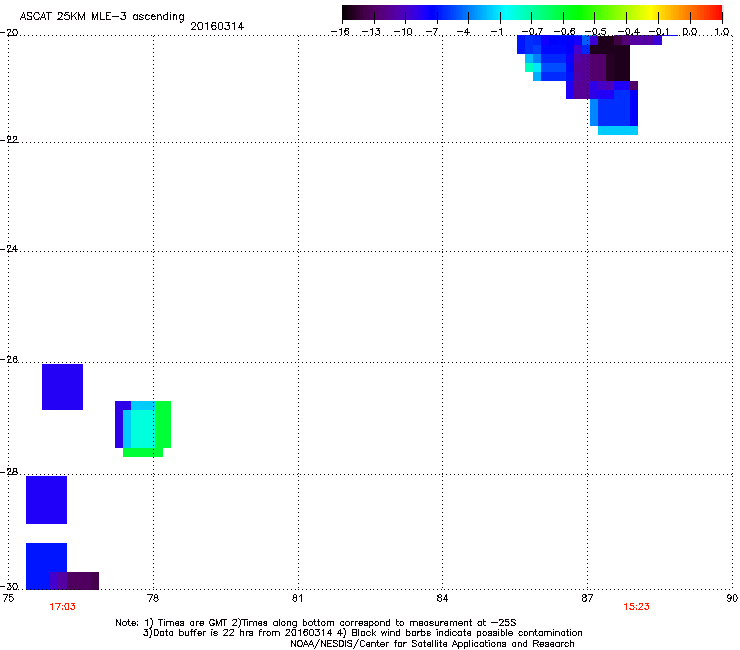
Task: Click the latitude axis label -28
Action: 9,472
